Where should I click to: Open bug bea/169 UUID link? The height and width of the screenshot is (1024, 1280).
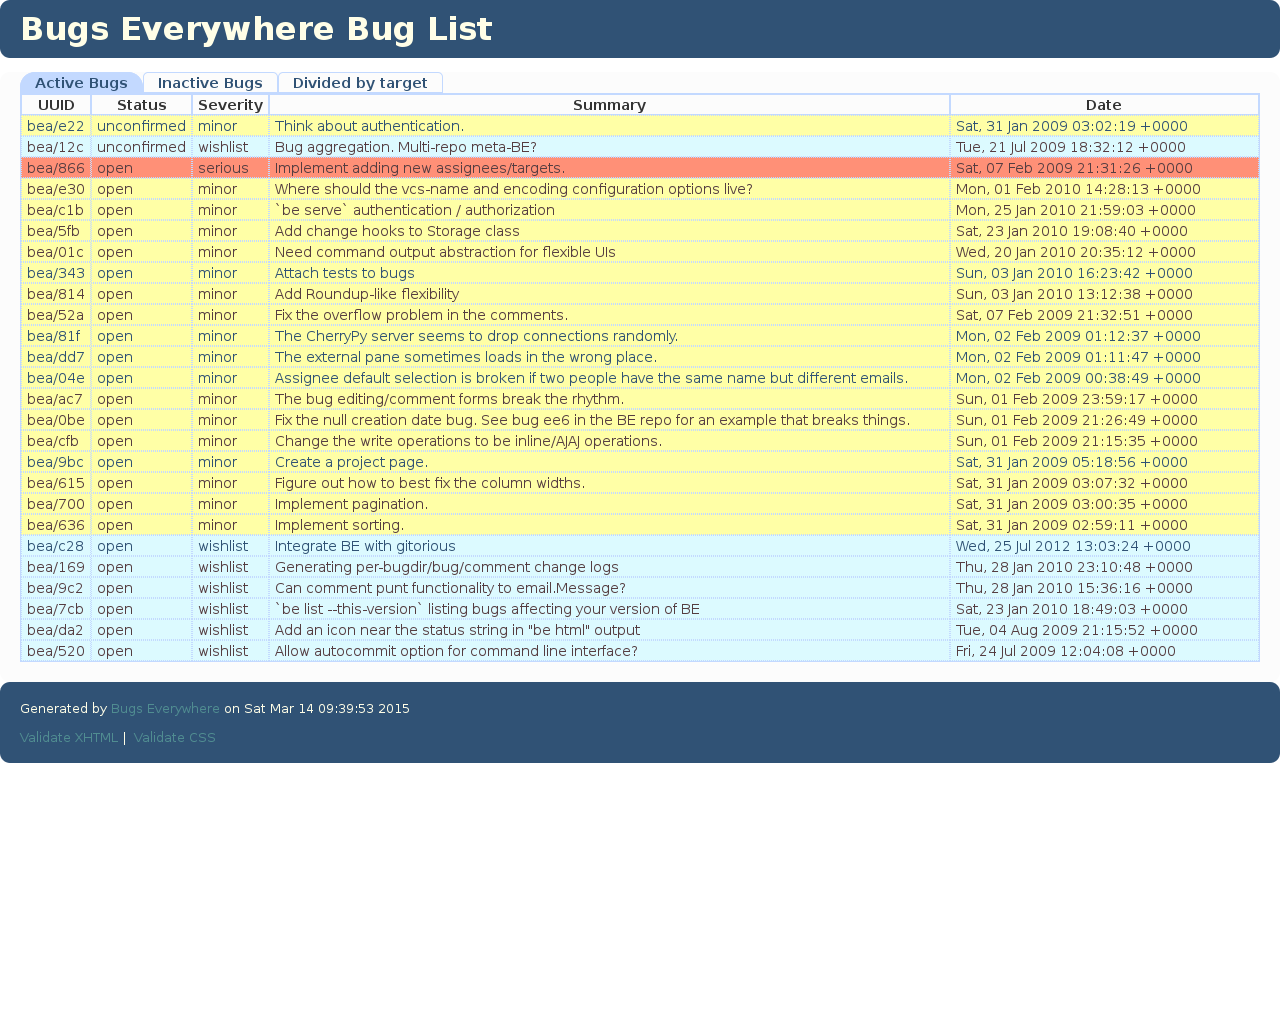pos(56,567)
